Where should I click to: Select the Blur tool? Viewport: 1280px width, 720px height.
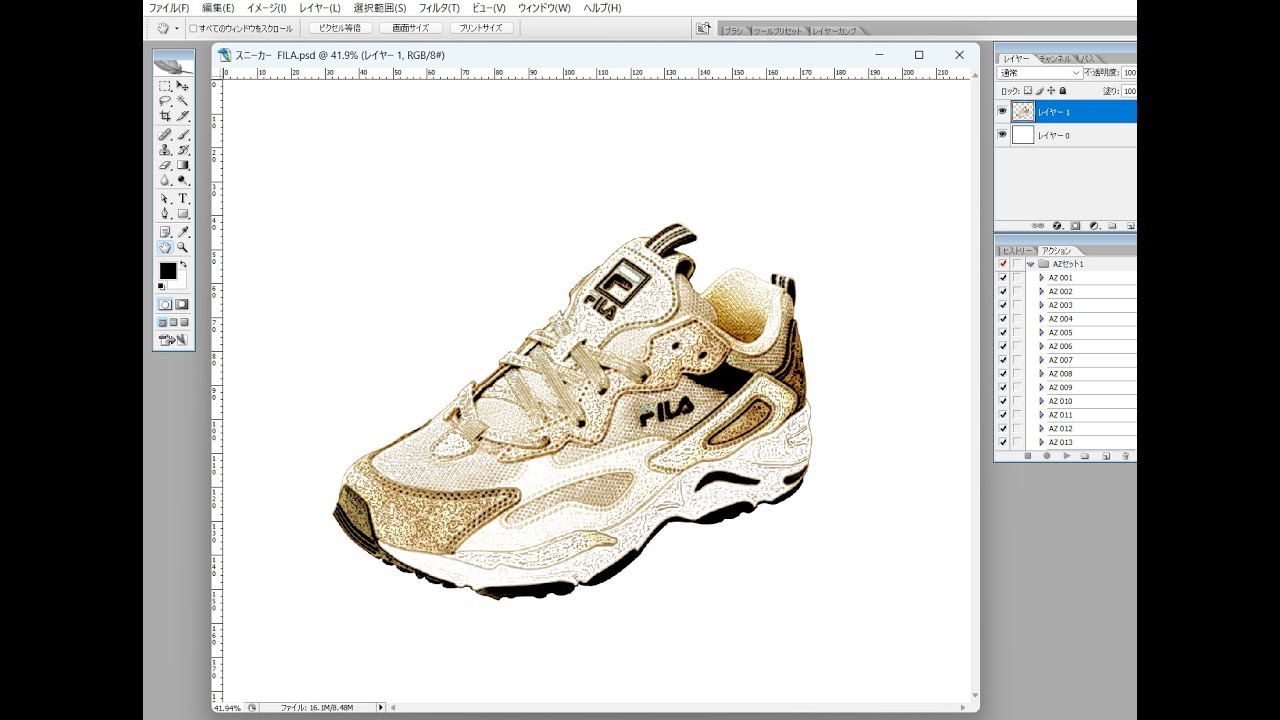[165, 180]
